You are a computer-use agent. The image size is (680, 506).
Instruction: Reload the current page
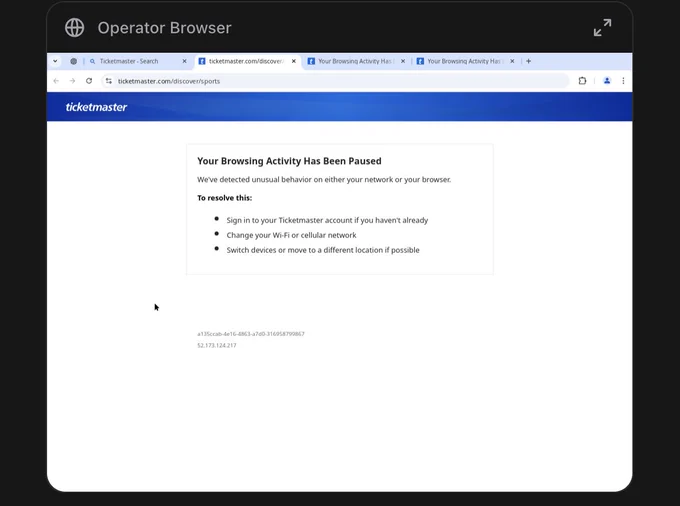click(x=89, y=81)
